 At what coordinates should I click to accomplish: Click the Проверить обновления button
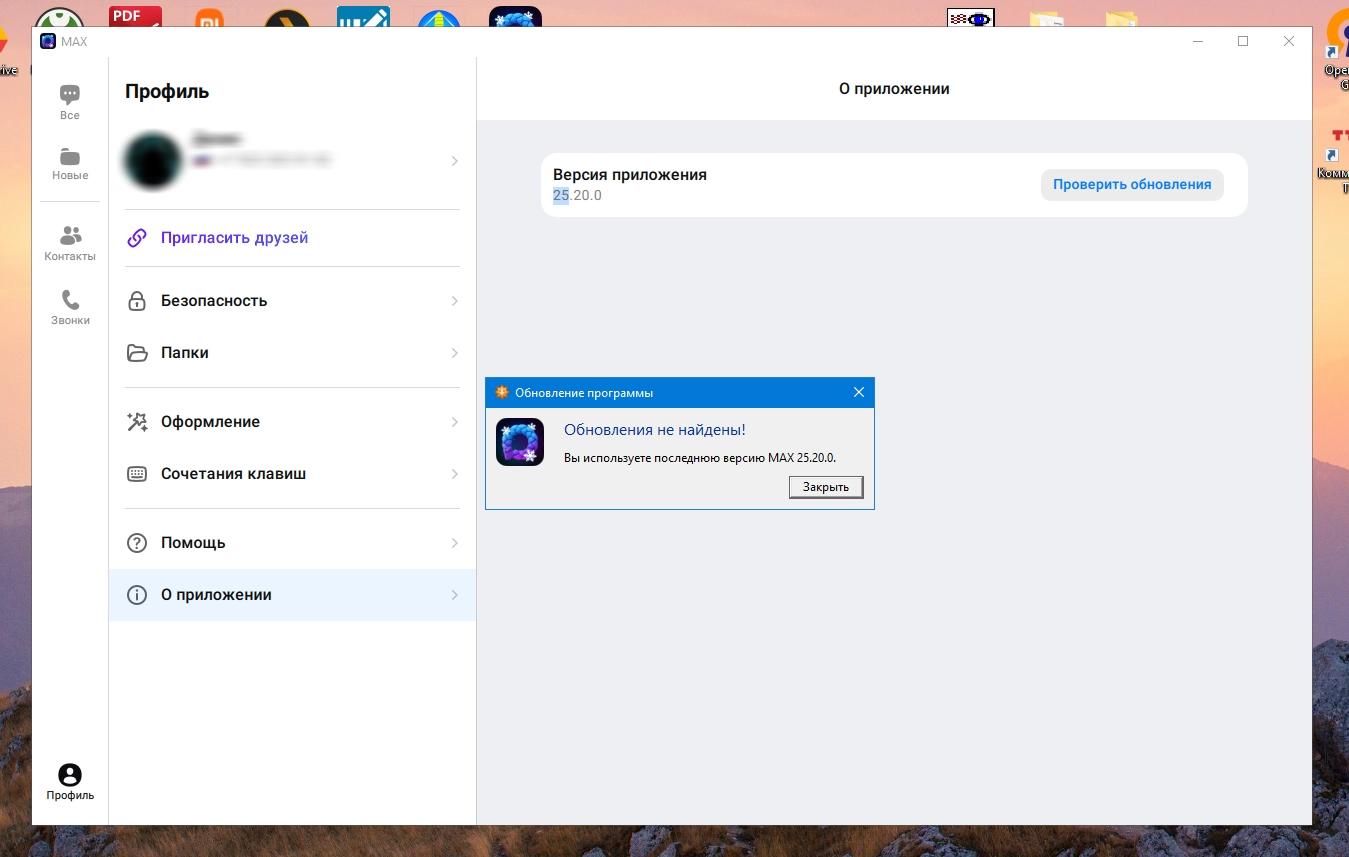(x=1132, y=185)
